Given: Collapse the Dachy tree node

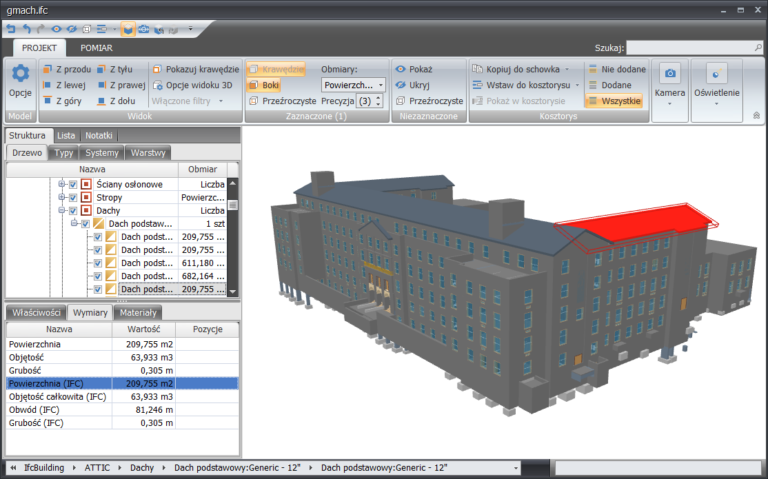Looking at the screenshot, I should (62, 211).
